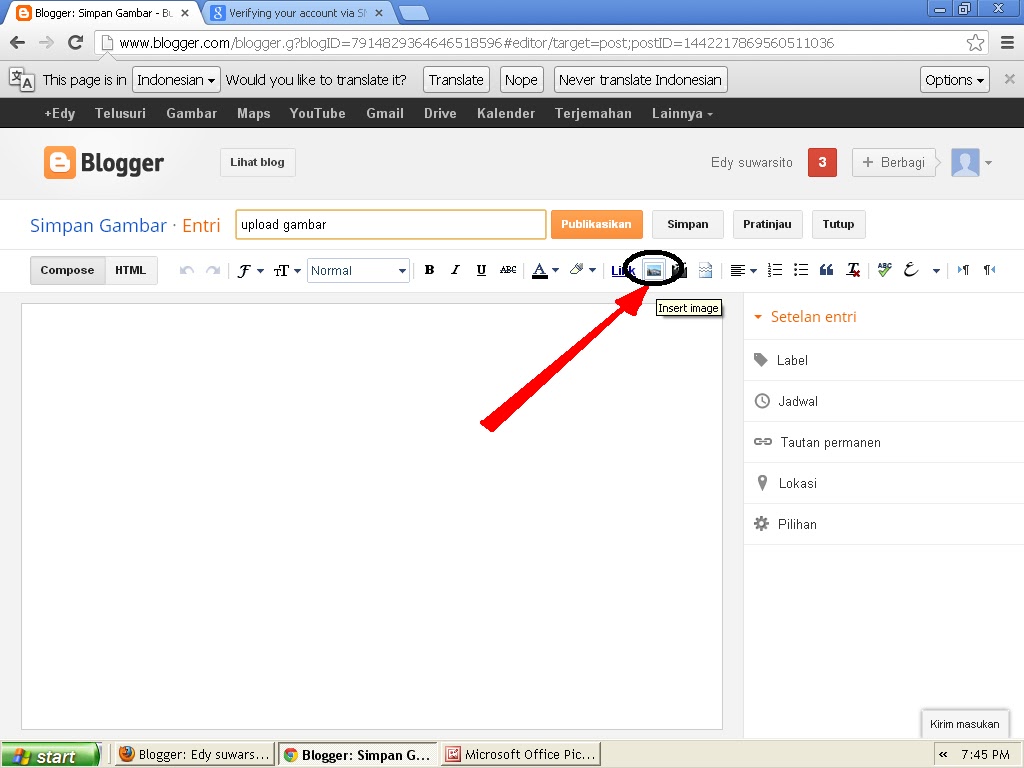The image size is (1024, 768).
Task: Open Tautan permanen setting
Action: pyautogui.click(x=884, y=442)
